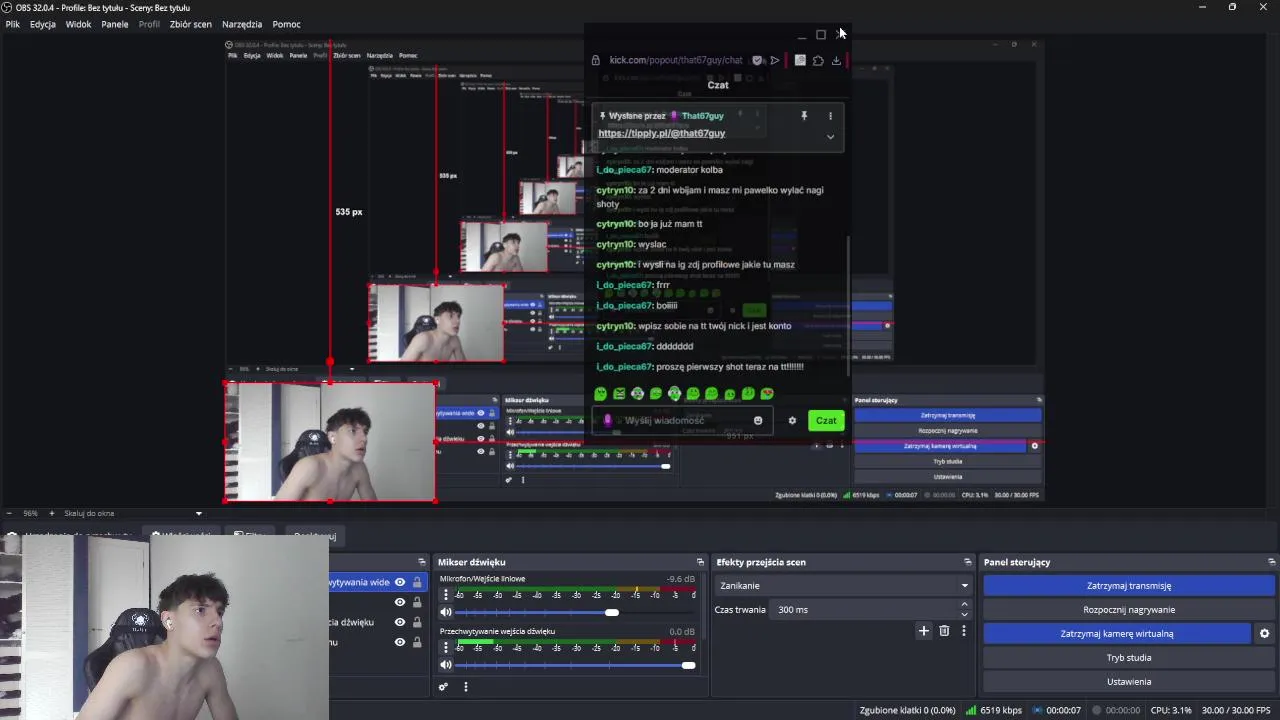Screen dimensions: 1280x720
Task: Open the Narzędzia menu
Action: pyautogui.click(x=242, y=24)
